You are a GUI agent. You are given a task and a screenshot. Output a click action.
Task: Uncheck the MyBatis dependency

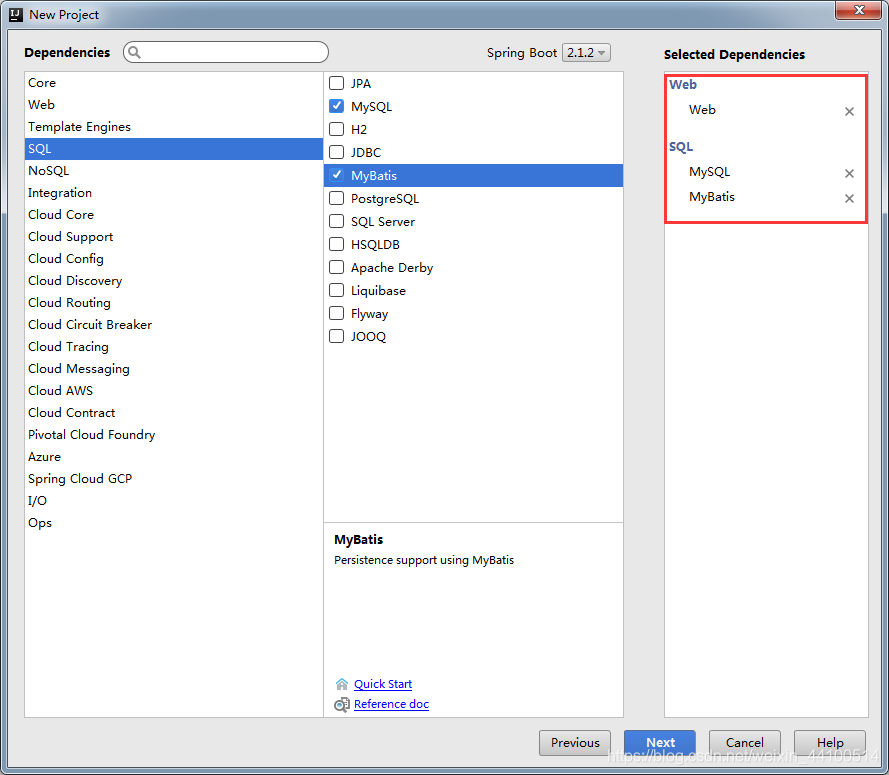point(336,175)
